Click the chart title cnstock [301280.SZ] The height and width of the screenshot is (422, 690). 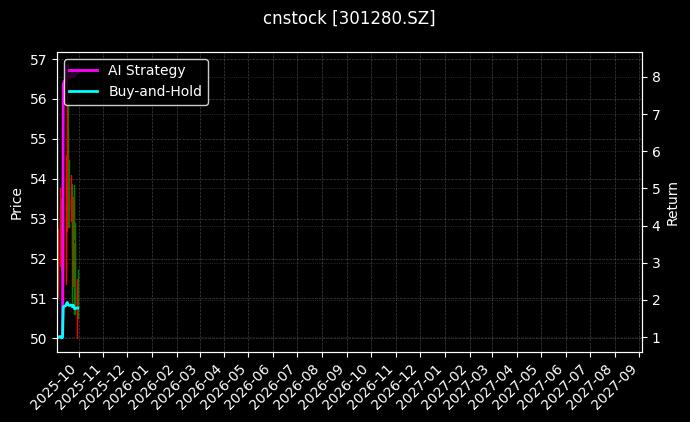tap(349, 18)
